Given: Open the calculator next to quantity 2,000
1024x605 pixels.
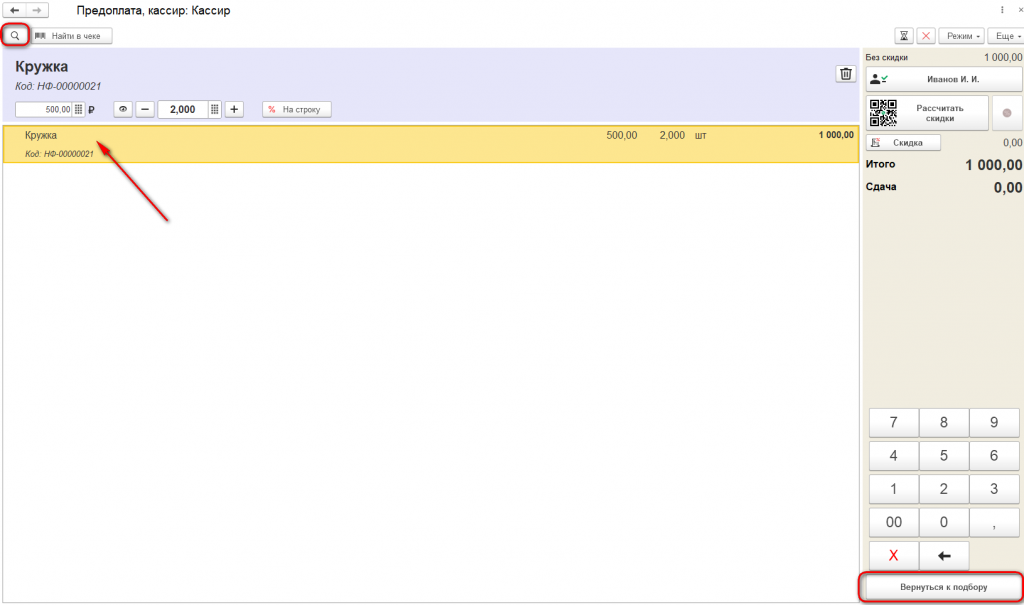Looking at the screenshot, I should [x=214, y=110].
